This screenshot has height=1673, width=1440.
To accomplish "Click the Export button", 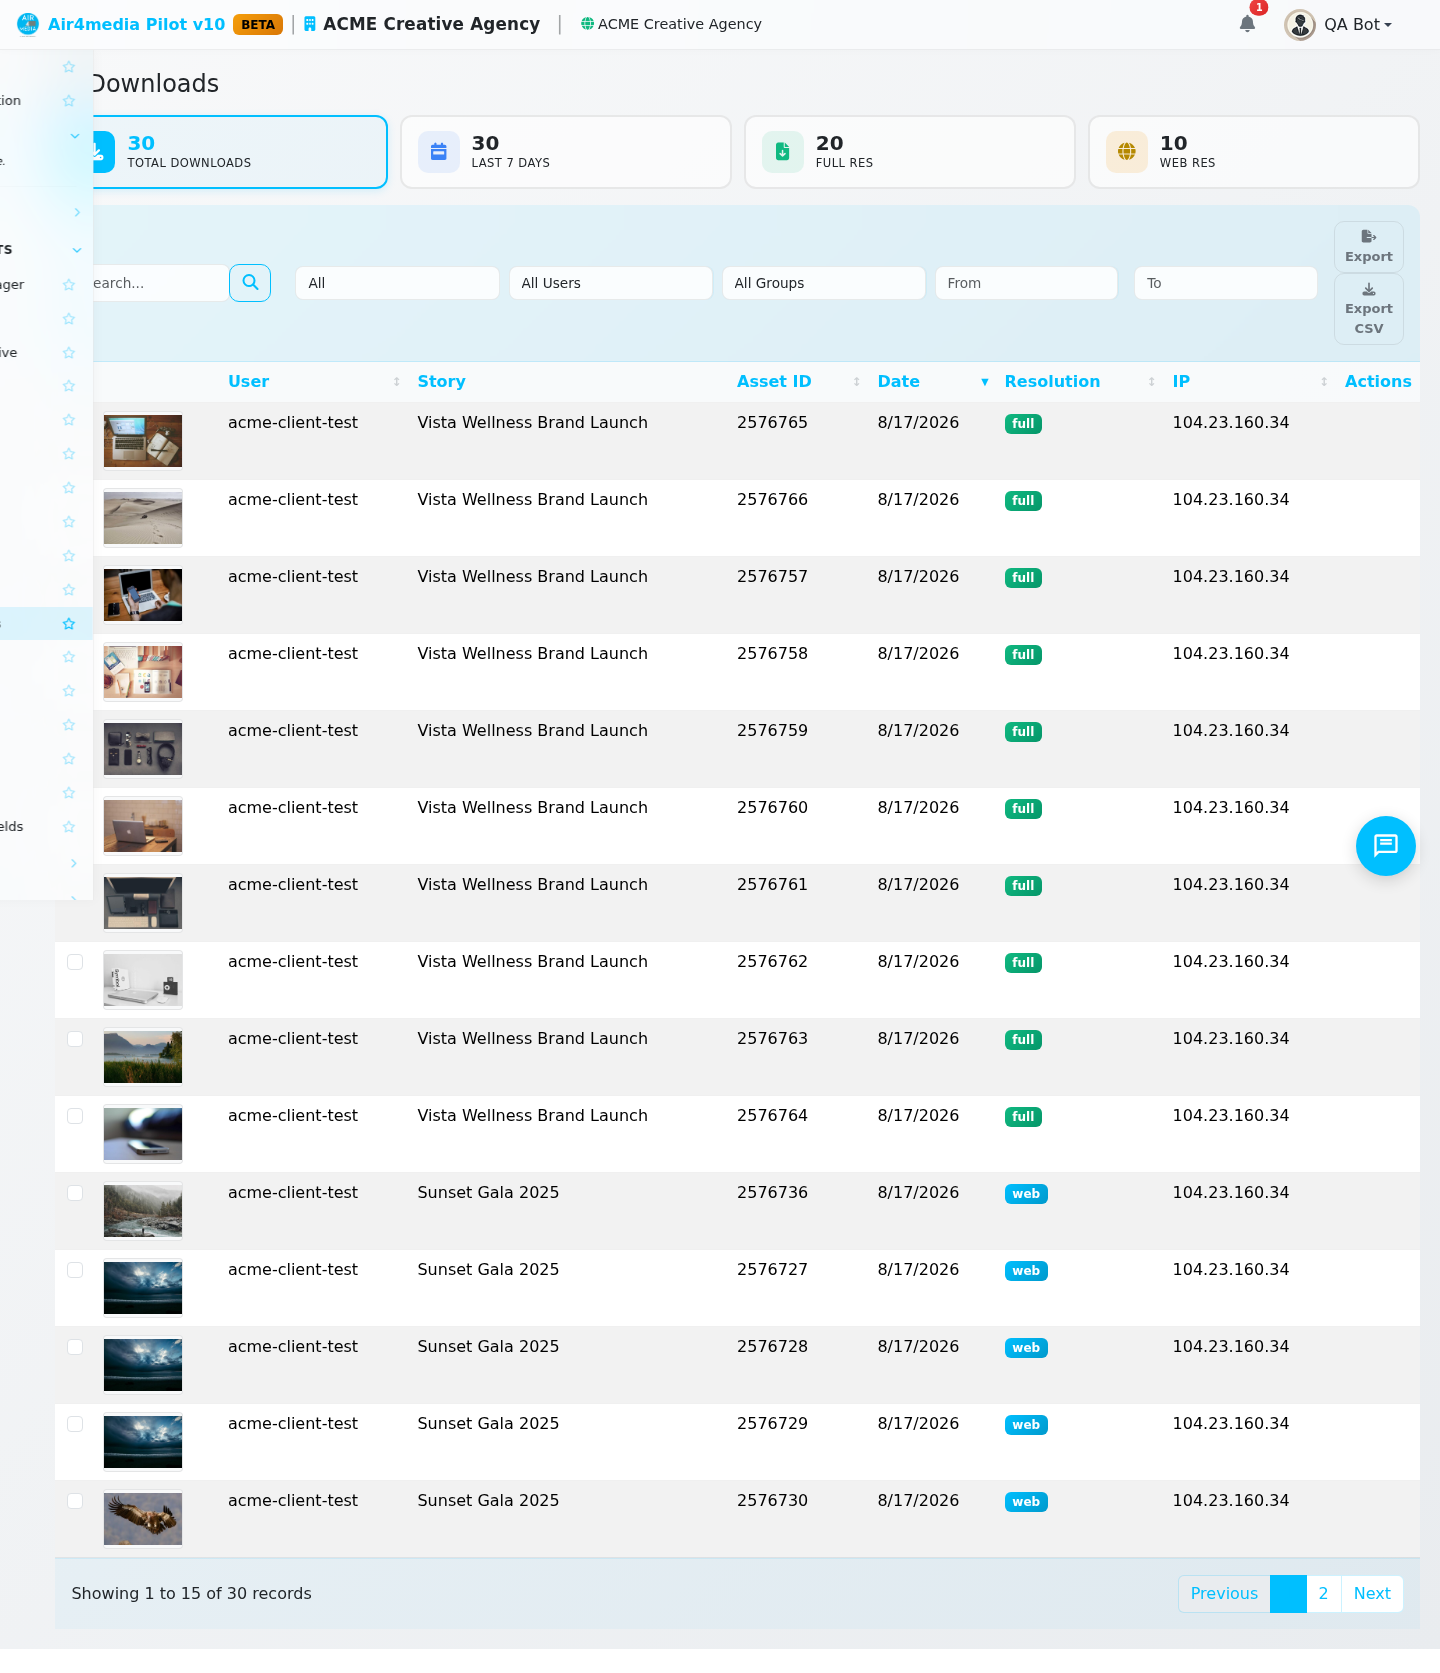I will (x=1369, y=247).
